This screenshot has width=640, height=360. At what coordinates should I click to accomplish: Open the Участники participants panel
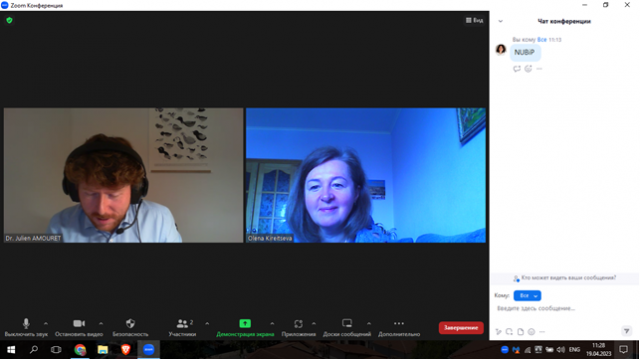click(182, 327)
